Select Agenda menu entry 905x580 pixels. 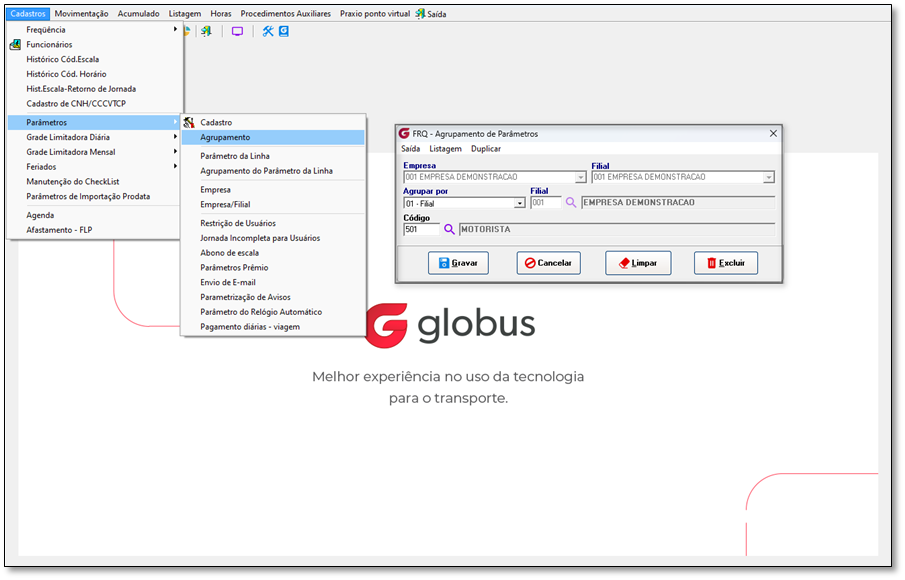point(95,215)
